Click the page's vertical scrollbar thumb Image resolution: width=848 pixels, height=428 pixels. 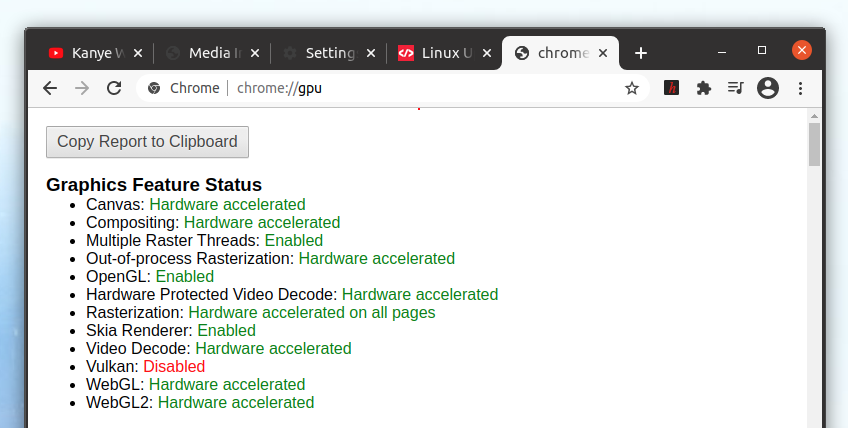[x=814, y=145]
